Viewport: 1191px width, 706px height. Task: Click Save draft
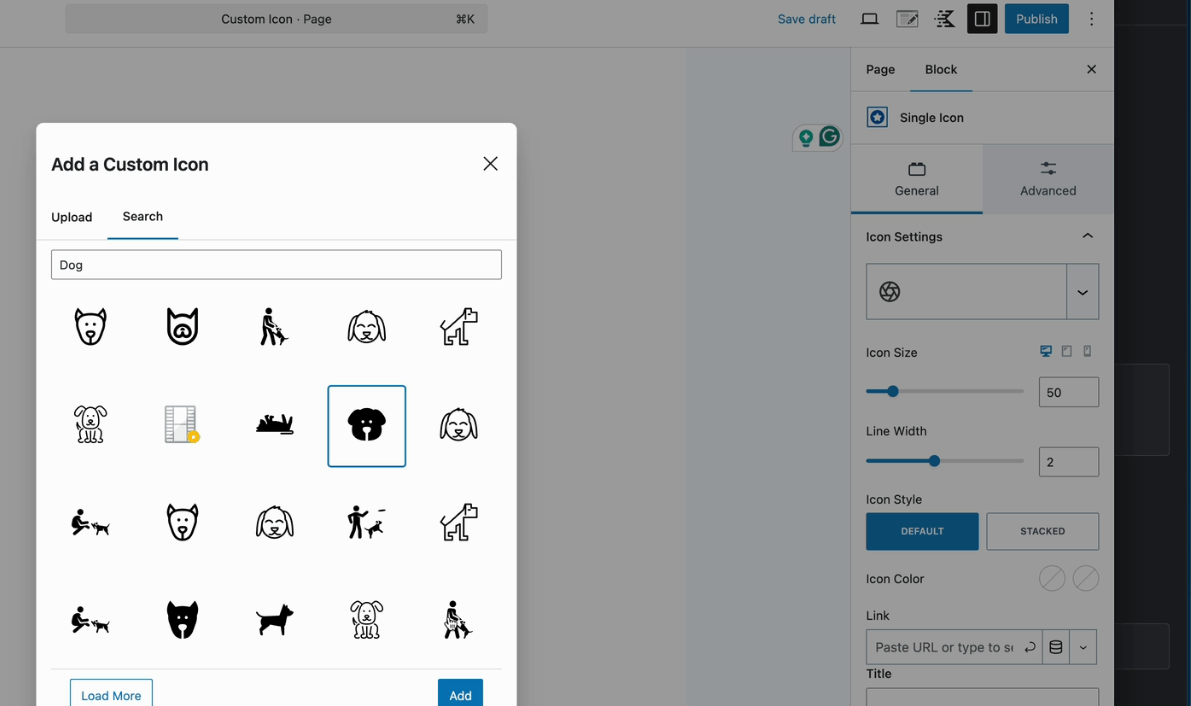(807, 19)
